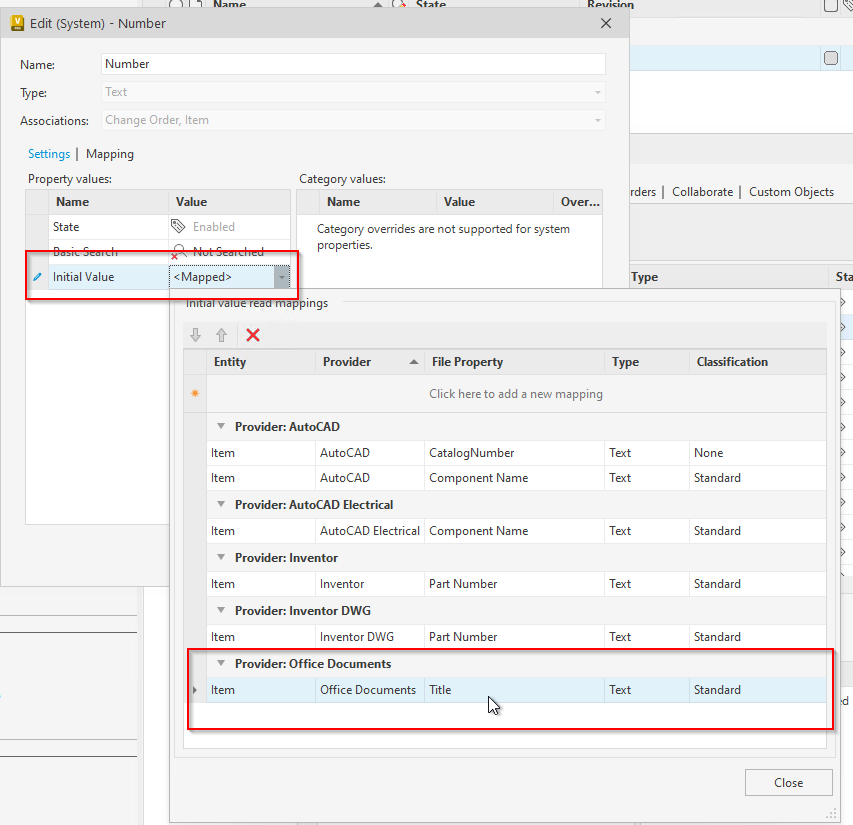Click the yellow property icon in dialog title bar
The width and height of the screenshot is (853, 825).
coord(17,22)
